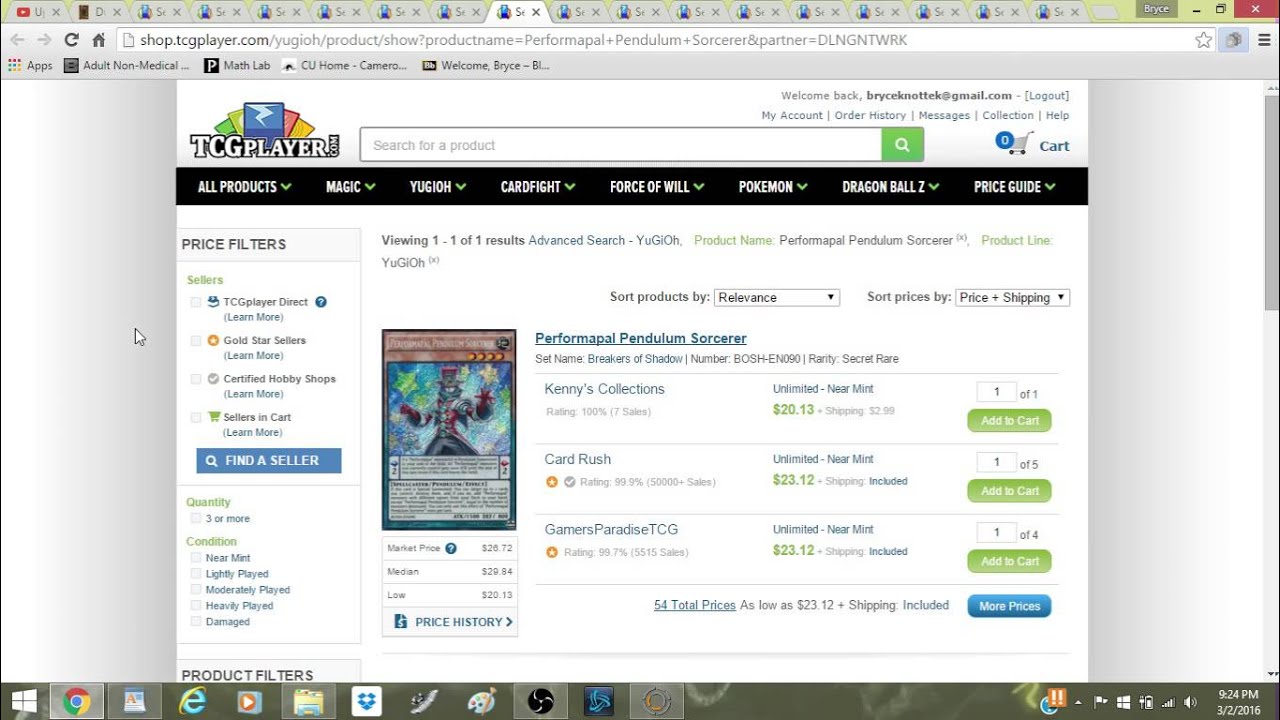Open Dropbox from the taskbar

click(366, 701)
